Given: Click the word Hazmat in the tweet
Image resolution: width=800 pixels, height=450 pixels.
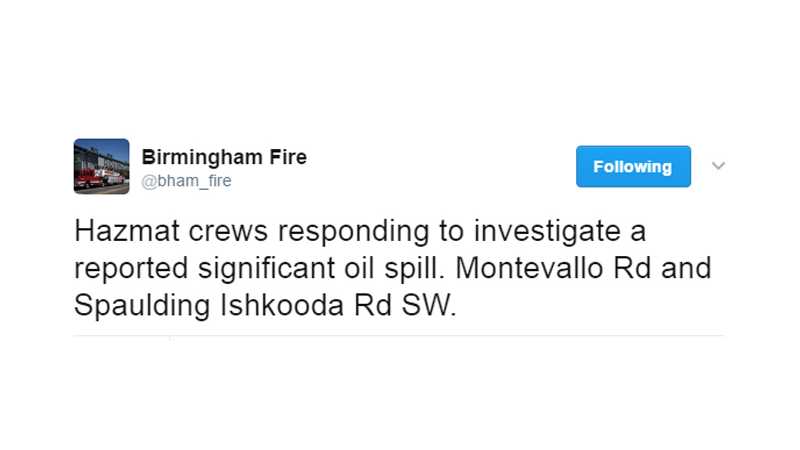Looking at the screenshot, I should (x=127, y=231).
